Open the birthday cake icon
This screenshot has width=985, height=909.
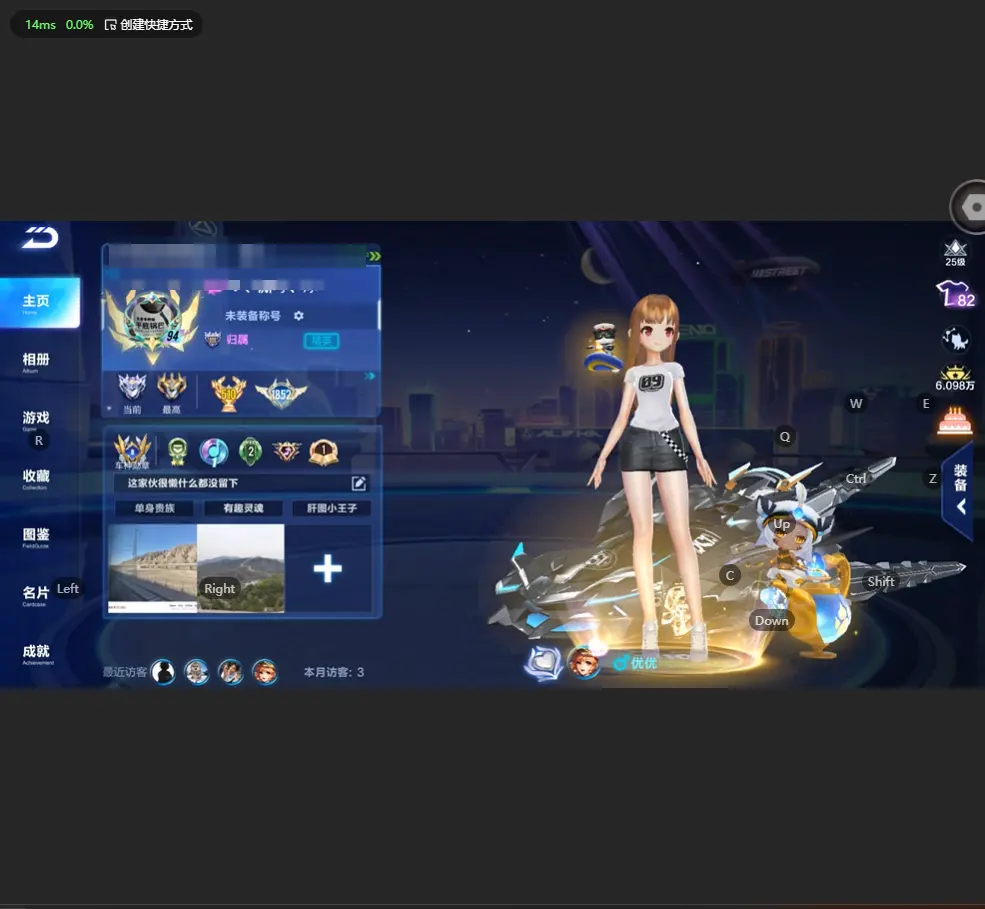(955, 421)
